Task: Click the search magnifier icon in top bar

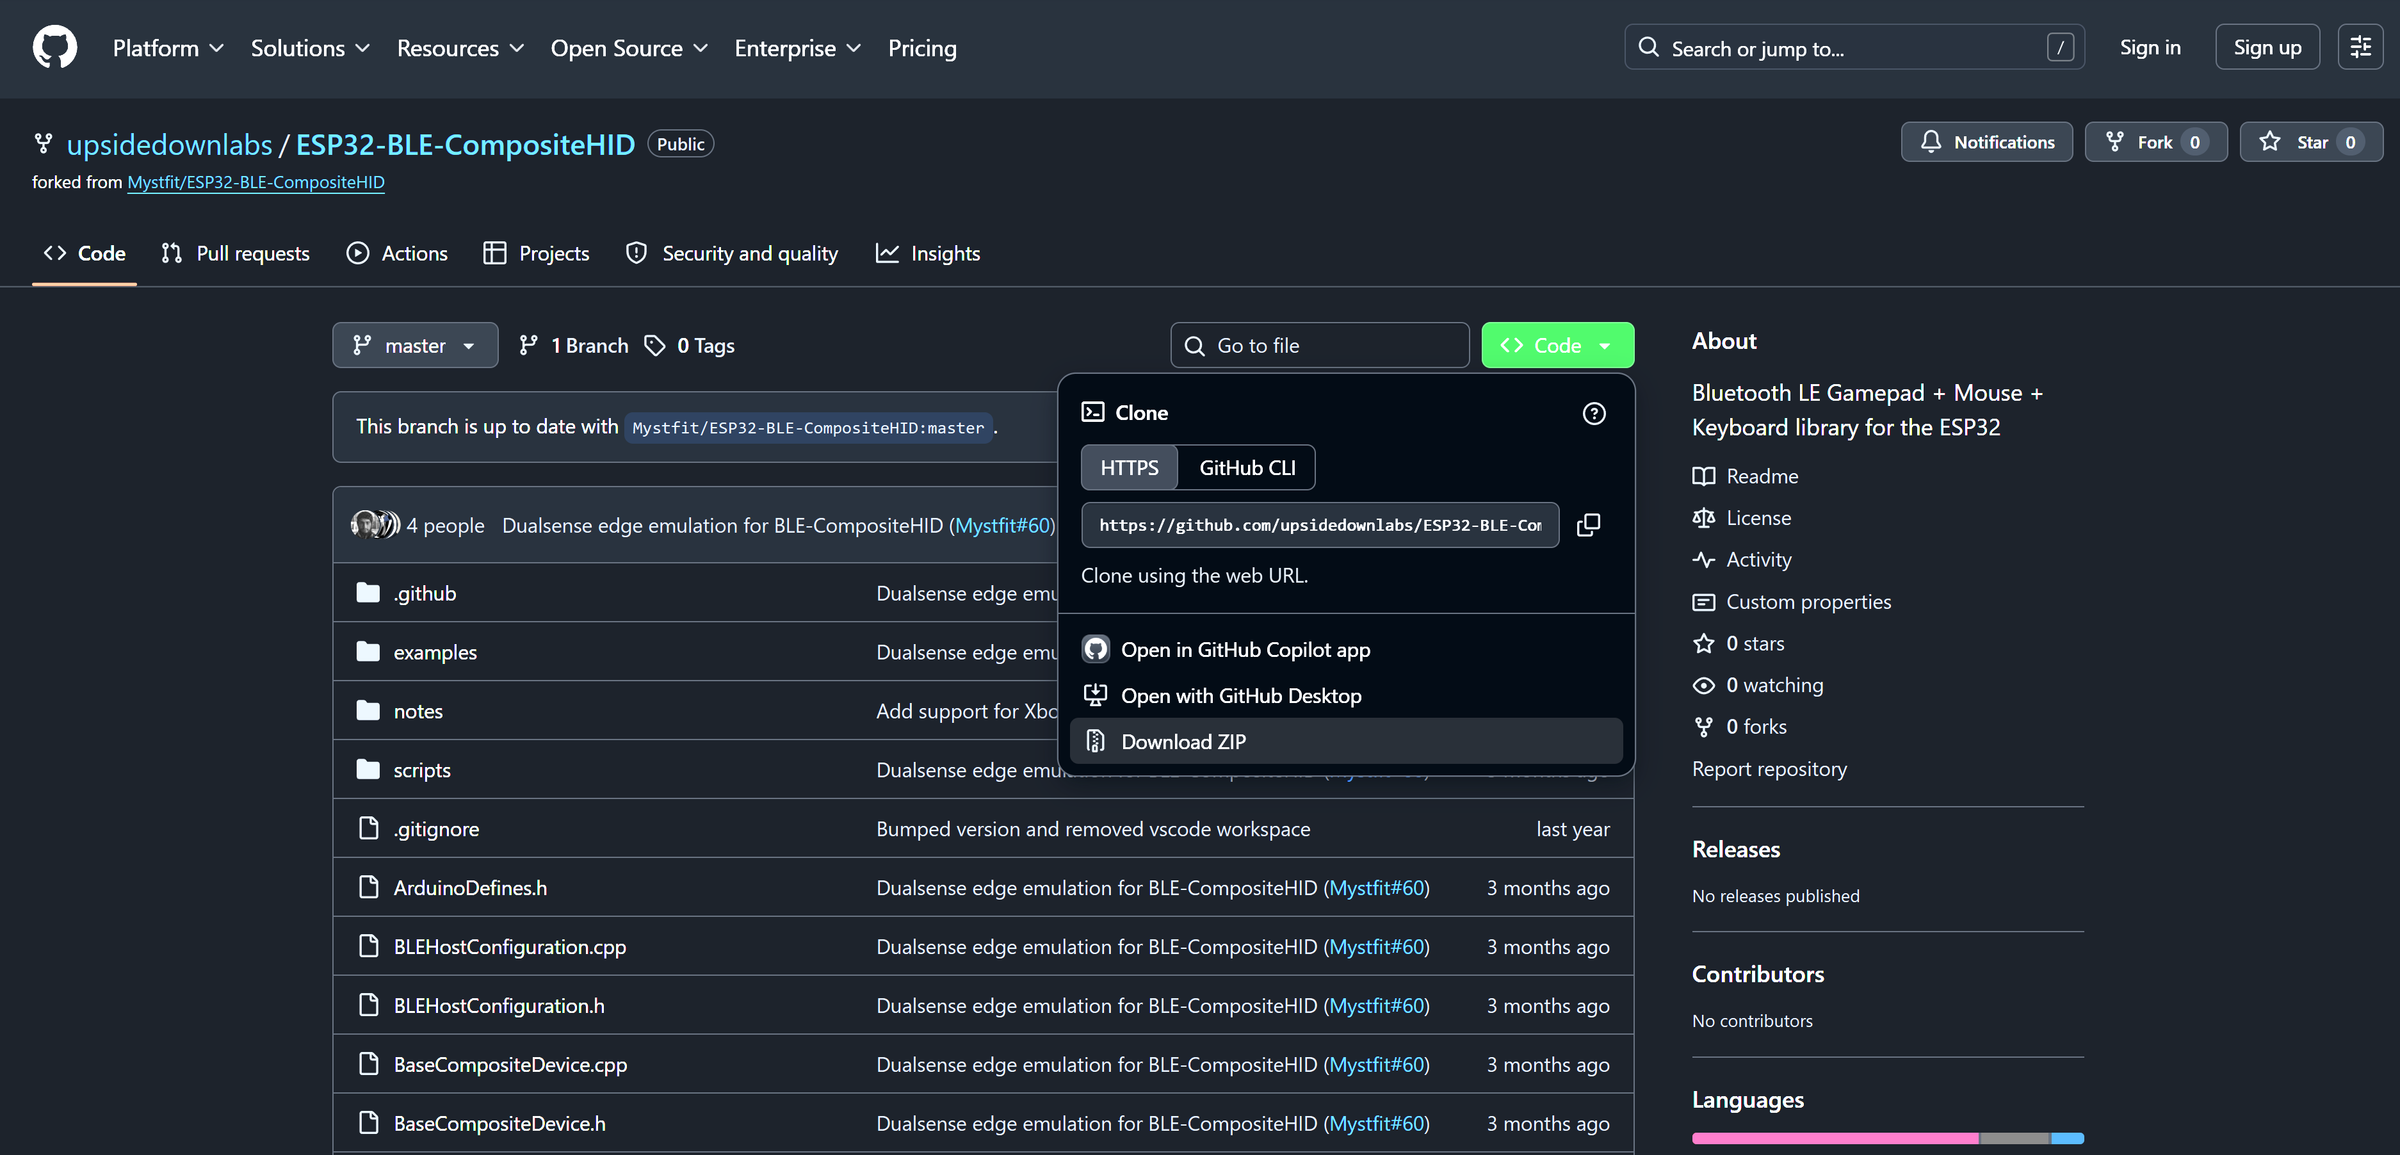Action: tap(1649, 47)
